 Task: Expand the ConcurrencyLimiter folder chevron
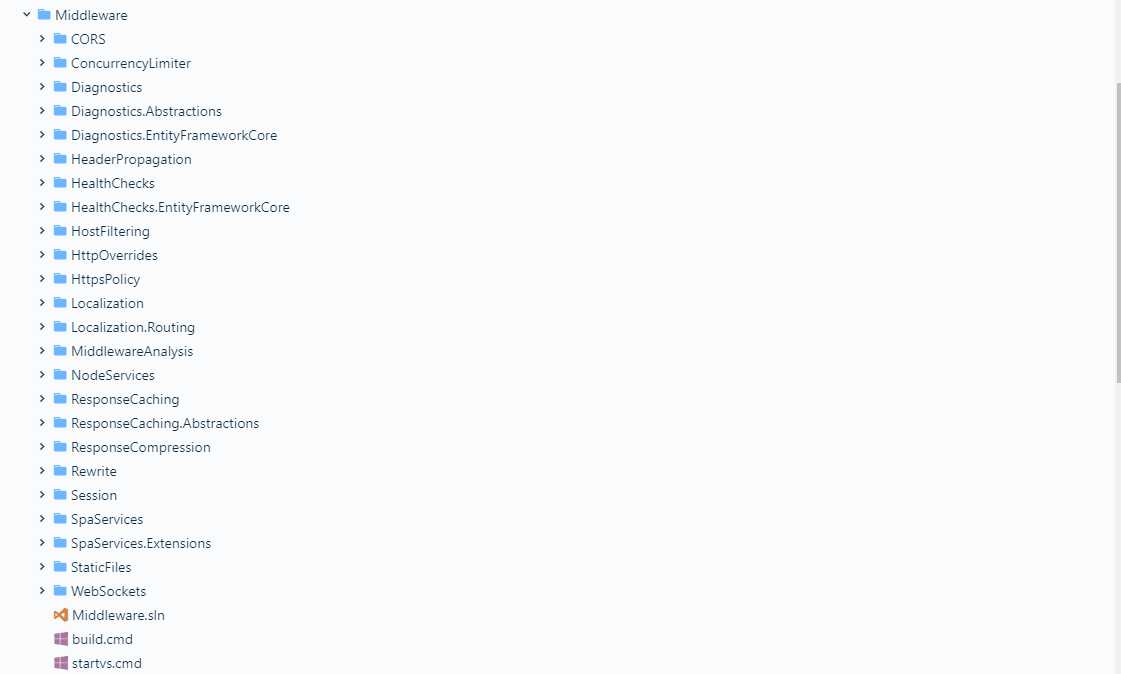(x=42, y=63)
